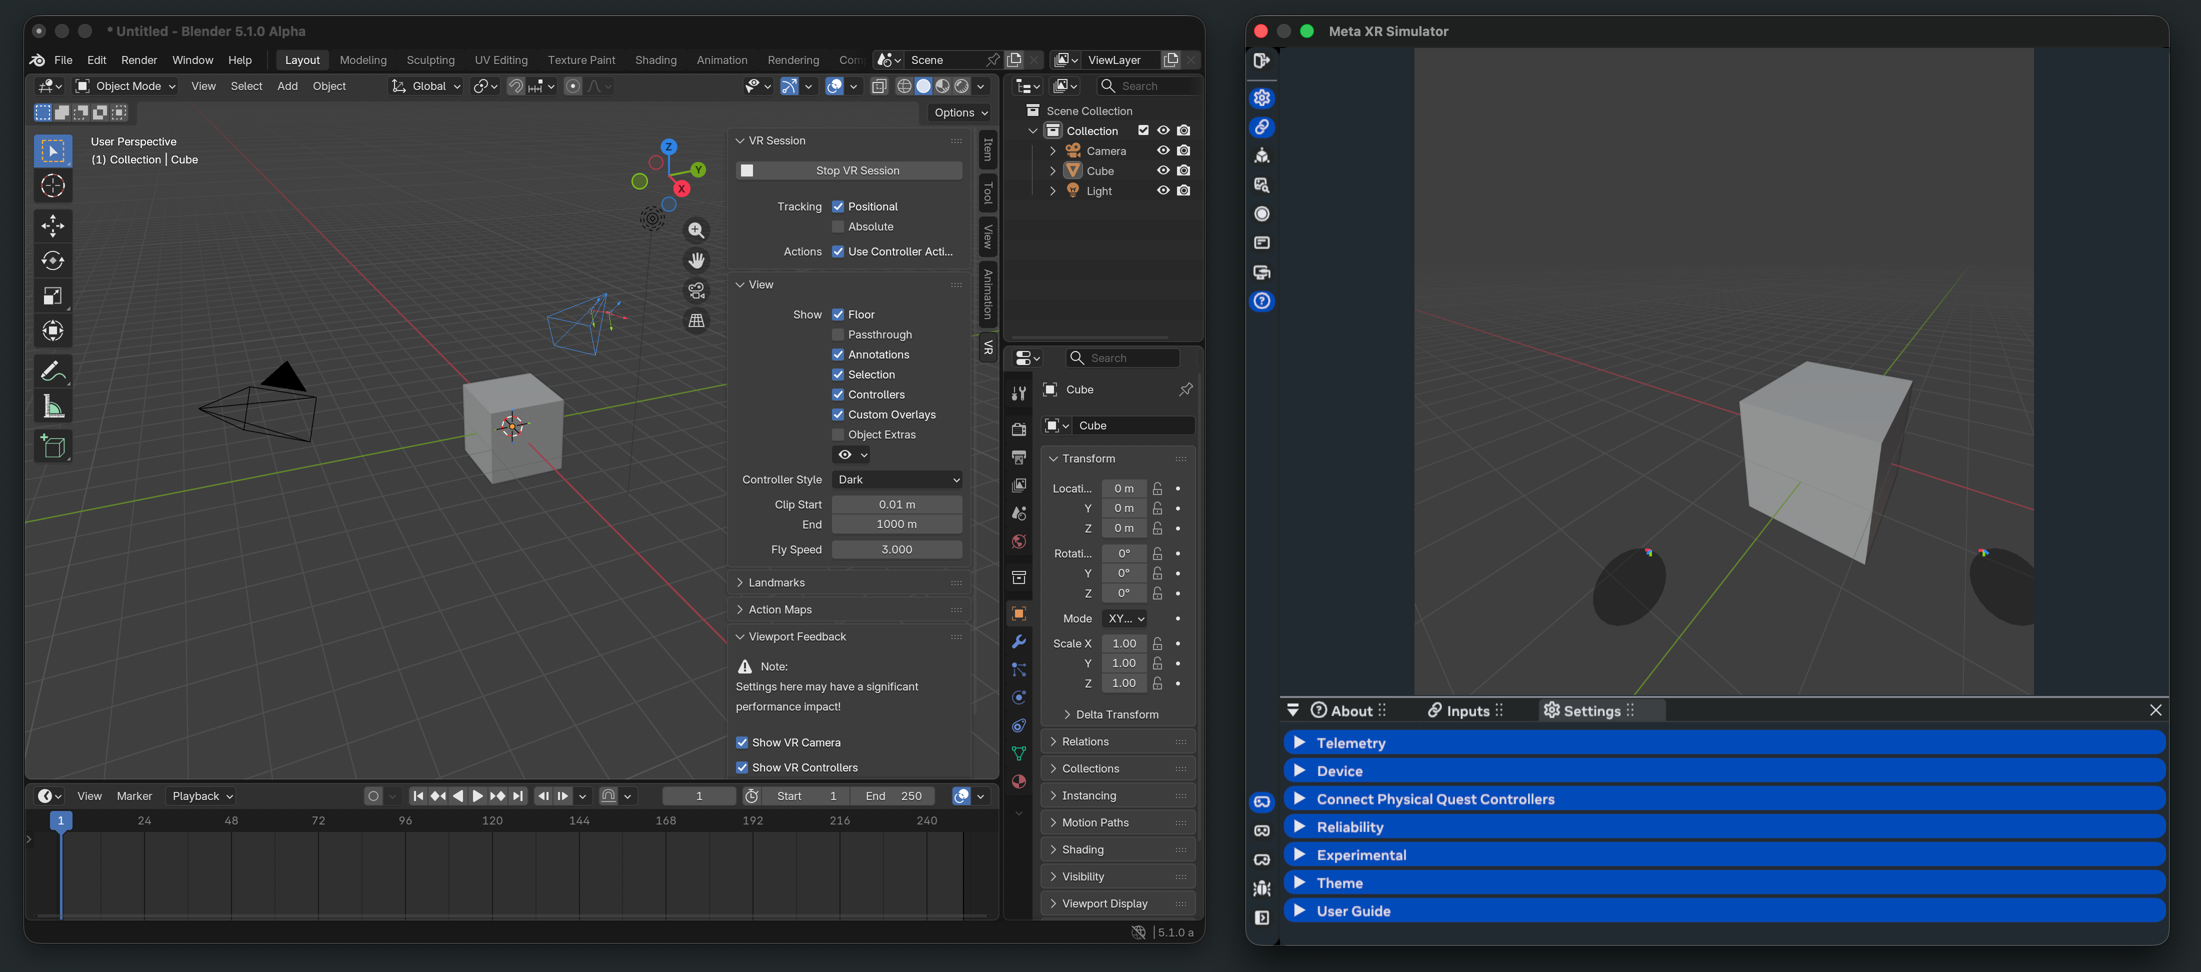Image resolution: width=2201 pixels, height=972 pixels.
Task: Open the Render menu
Action: click(139, 60)
